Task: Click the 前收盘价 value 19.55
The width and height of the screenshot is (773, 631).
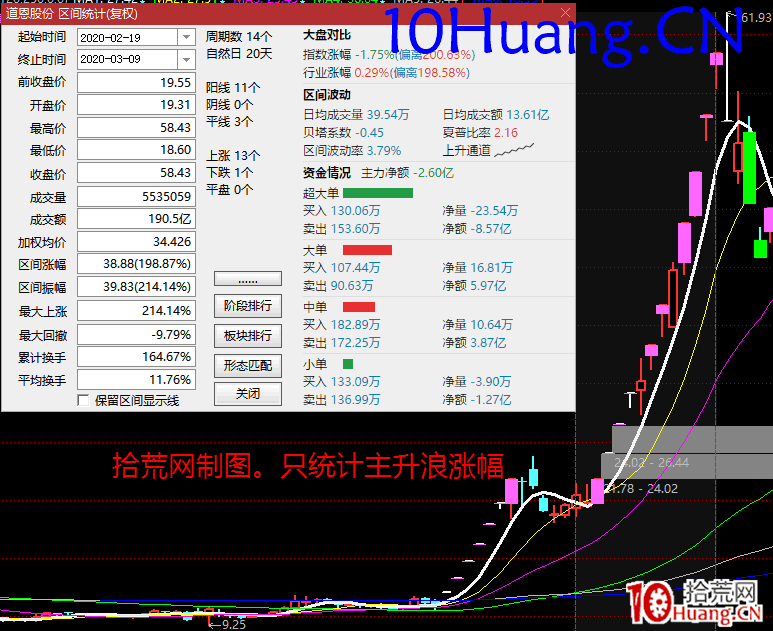Action: coord(137,82)
